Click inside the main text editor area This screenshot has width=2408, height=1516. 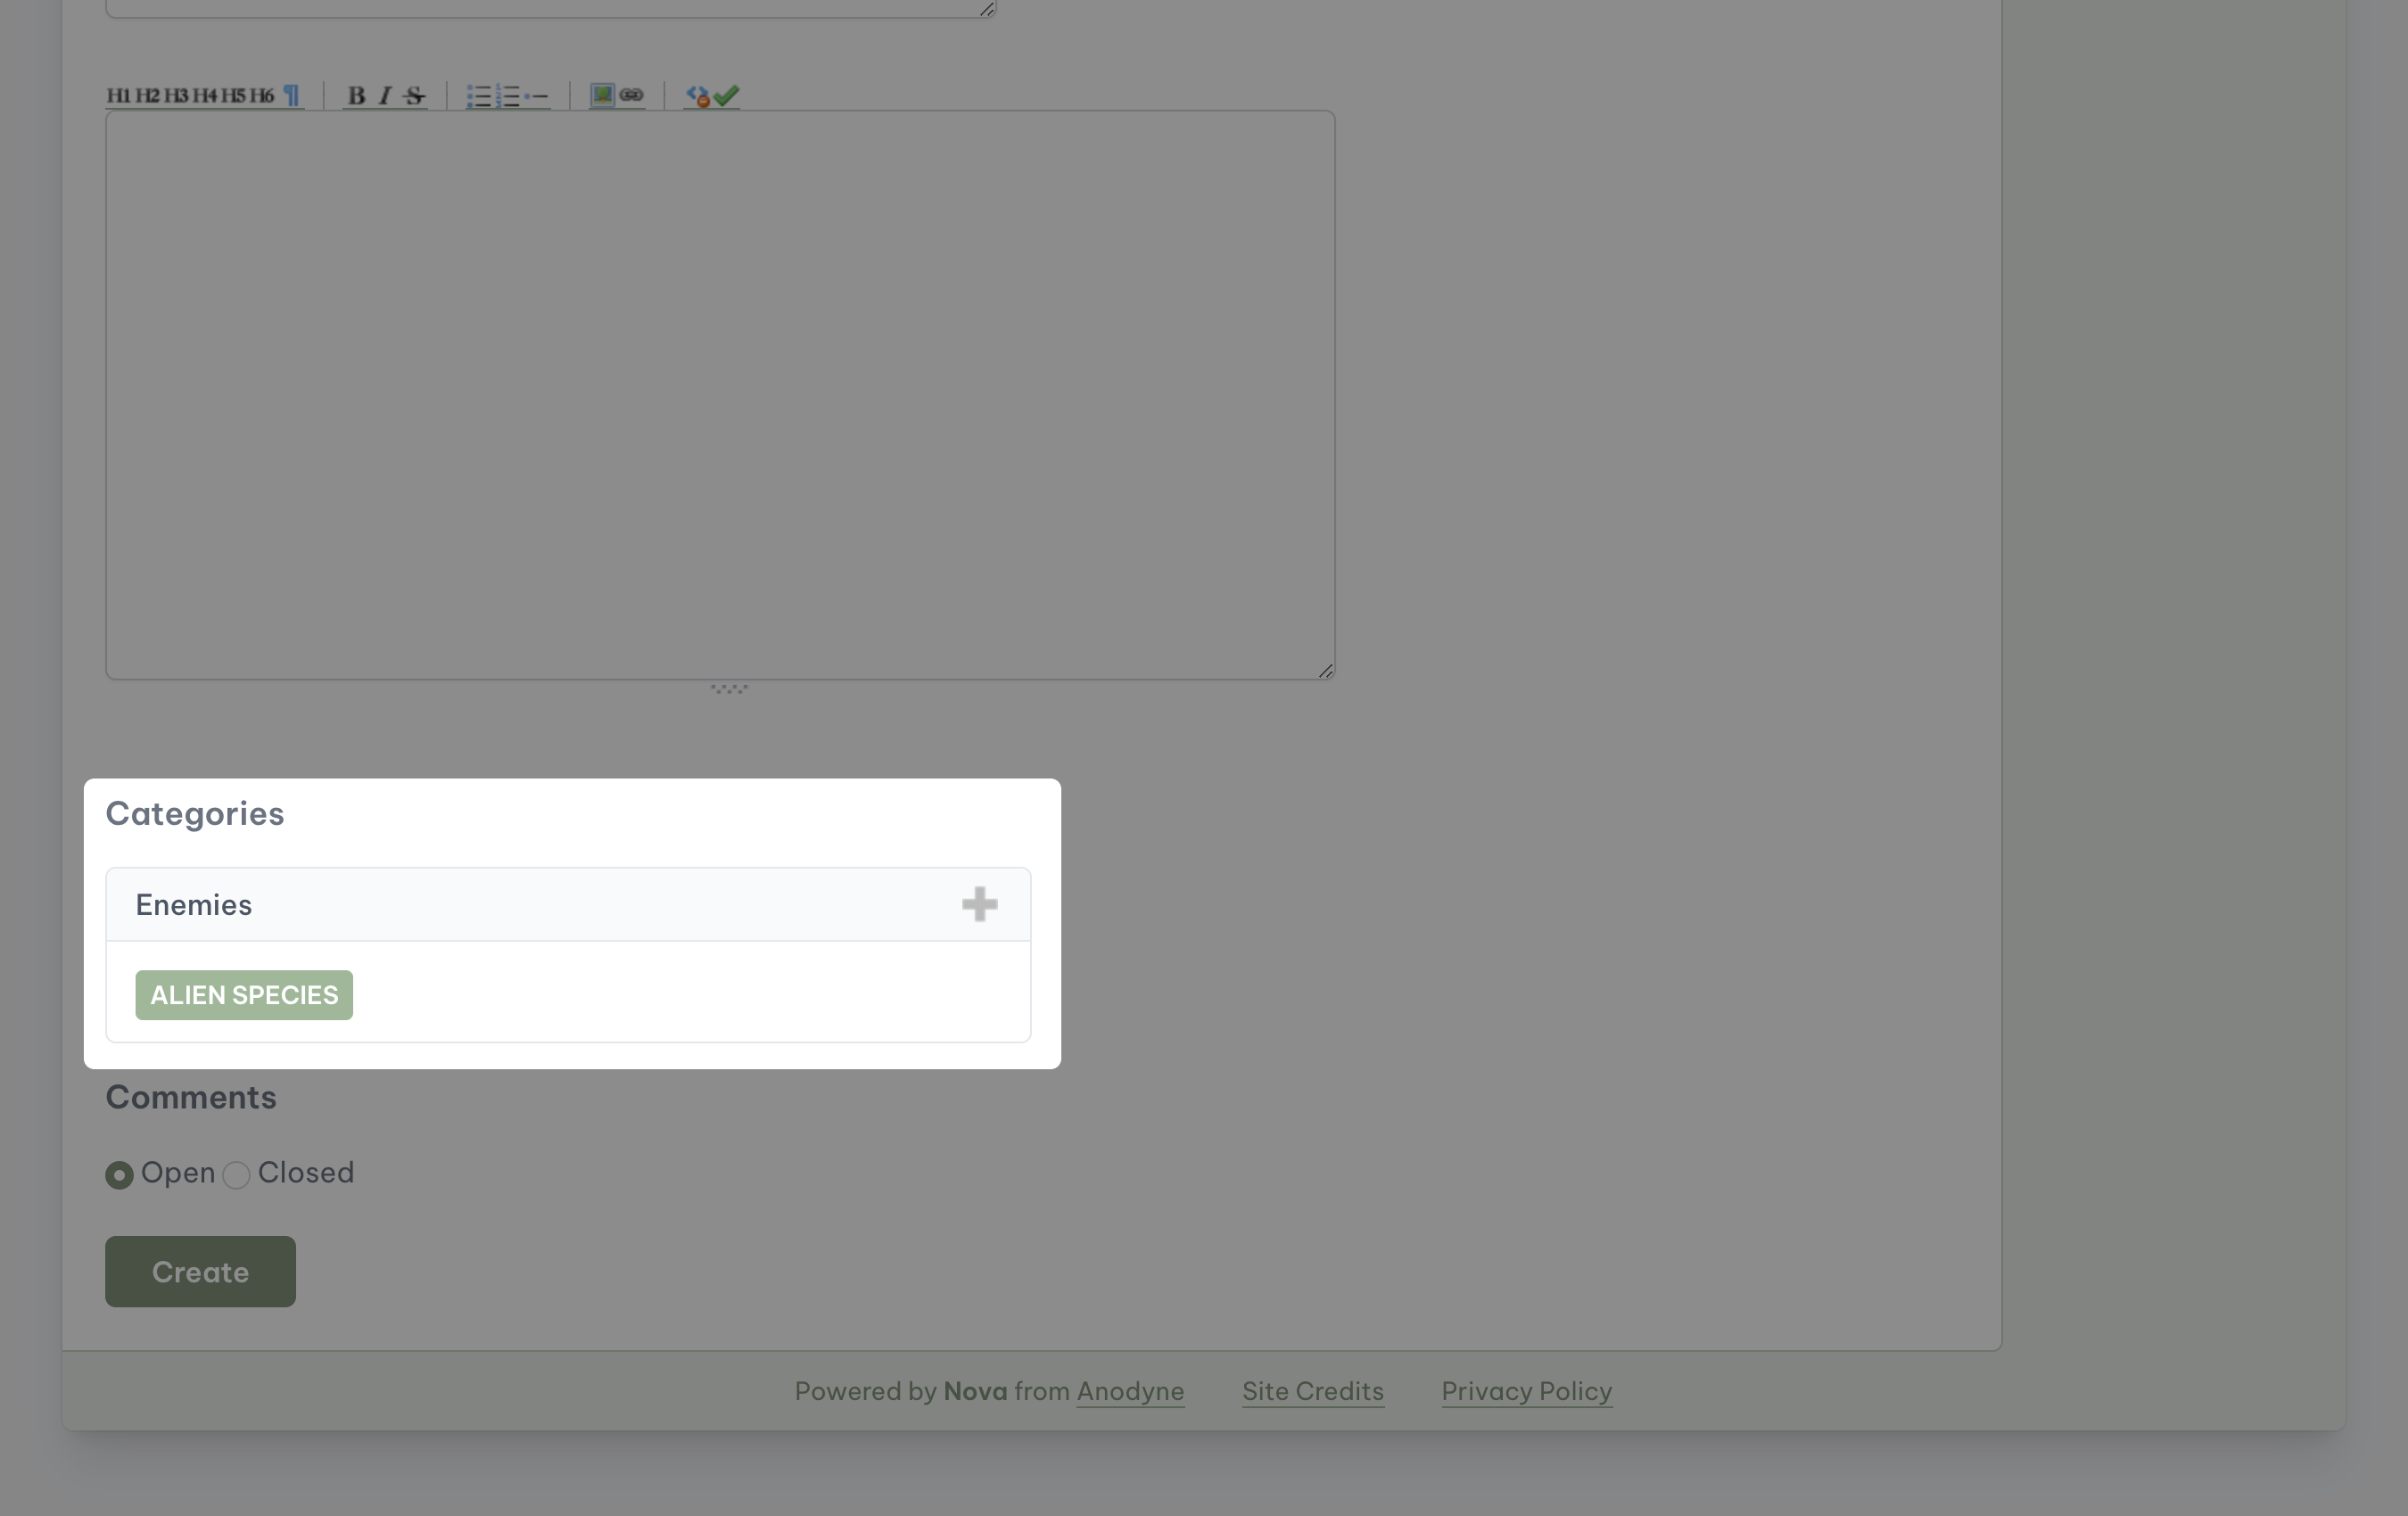tap(720, 393)
